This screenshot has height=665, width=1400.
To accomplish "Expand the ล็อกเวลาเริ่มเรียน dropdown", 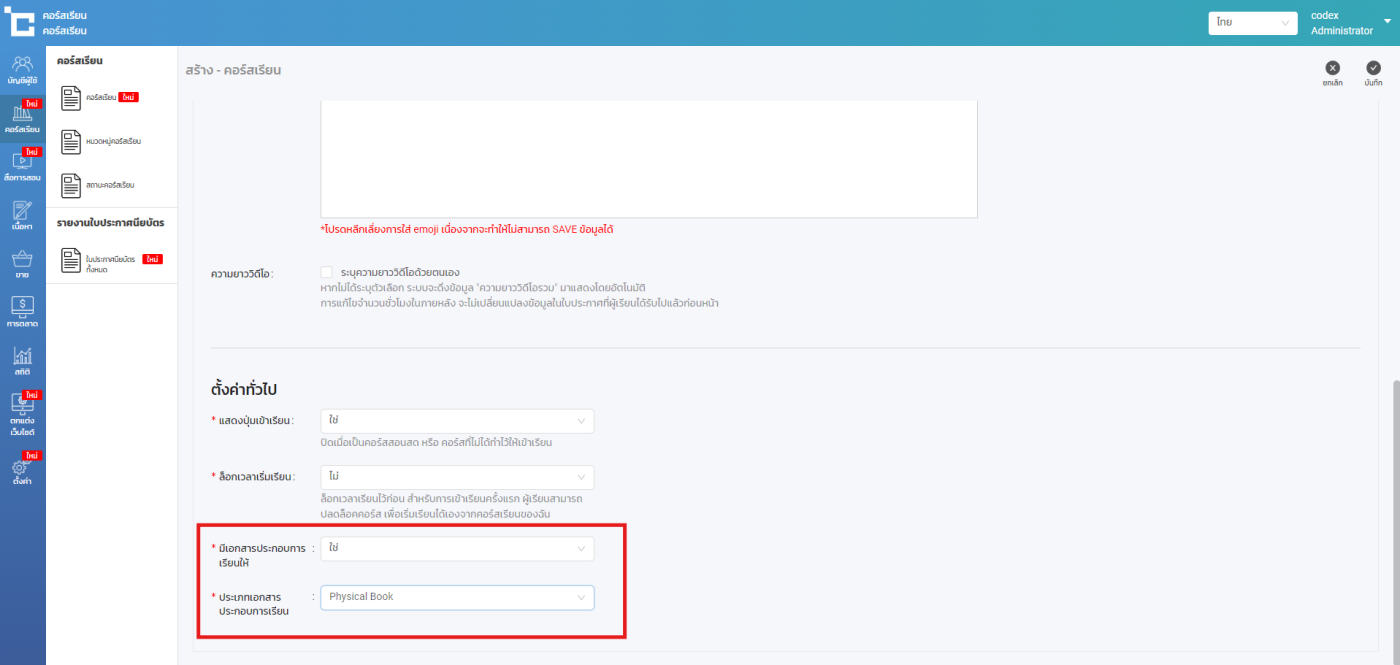I will 457,477.
